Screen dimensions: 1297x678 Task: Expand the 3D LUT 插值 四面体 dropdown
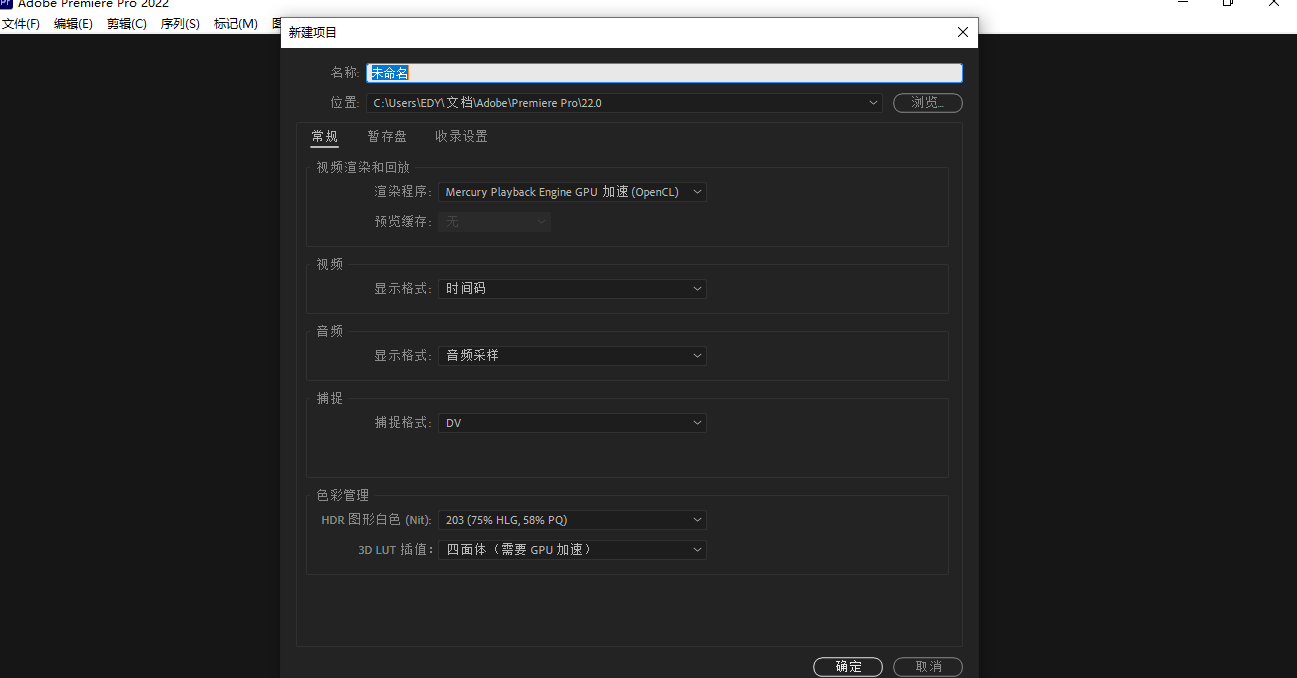(x=572, y=550)
